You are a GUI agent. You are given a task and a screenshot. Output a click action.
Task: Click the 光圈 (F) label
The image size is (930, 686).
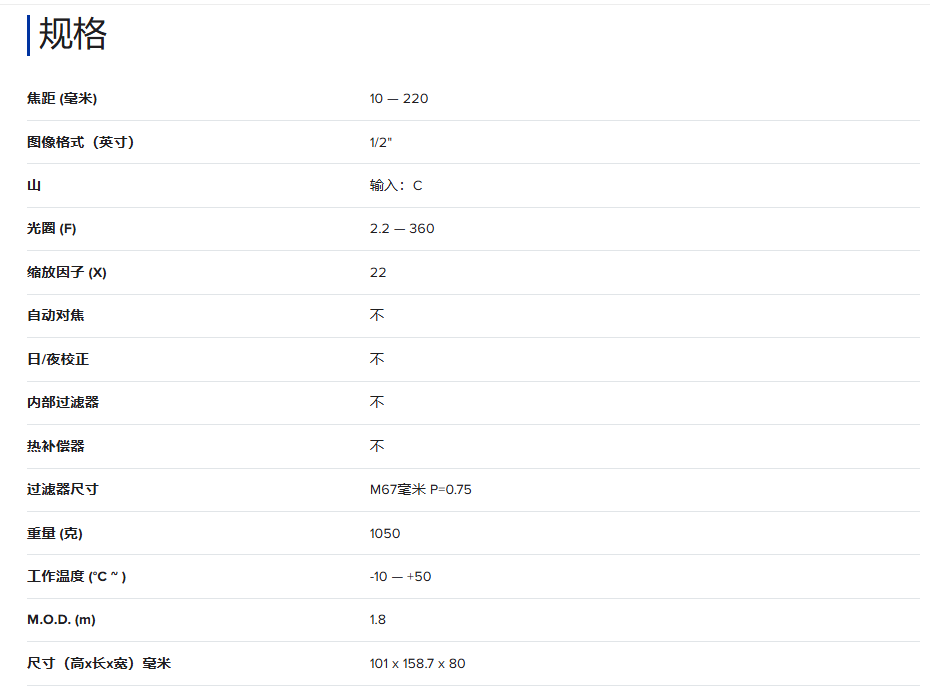pyautogui.click(x=52, y=229)
